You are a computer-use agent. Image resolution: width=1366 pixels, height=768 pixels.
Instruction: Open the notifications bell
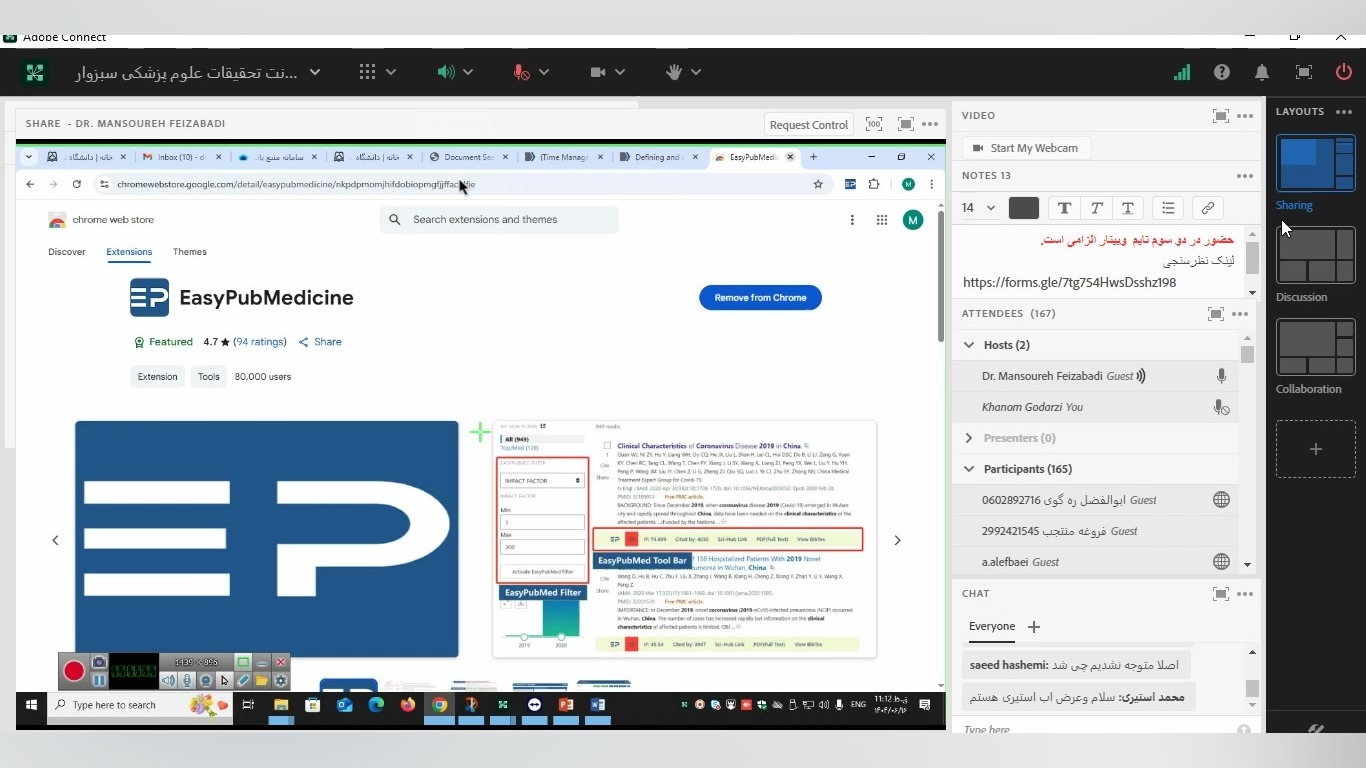[1262, 72]
